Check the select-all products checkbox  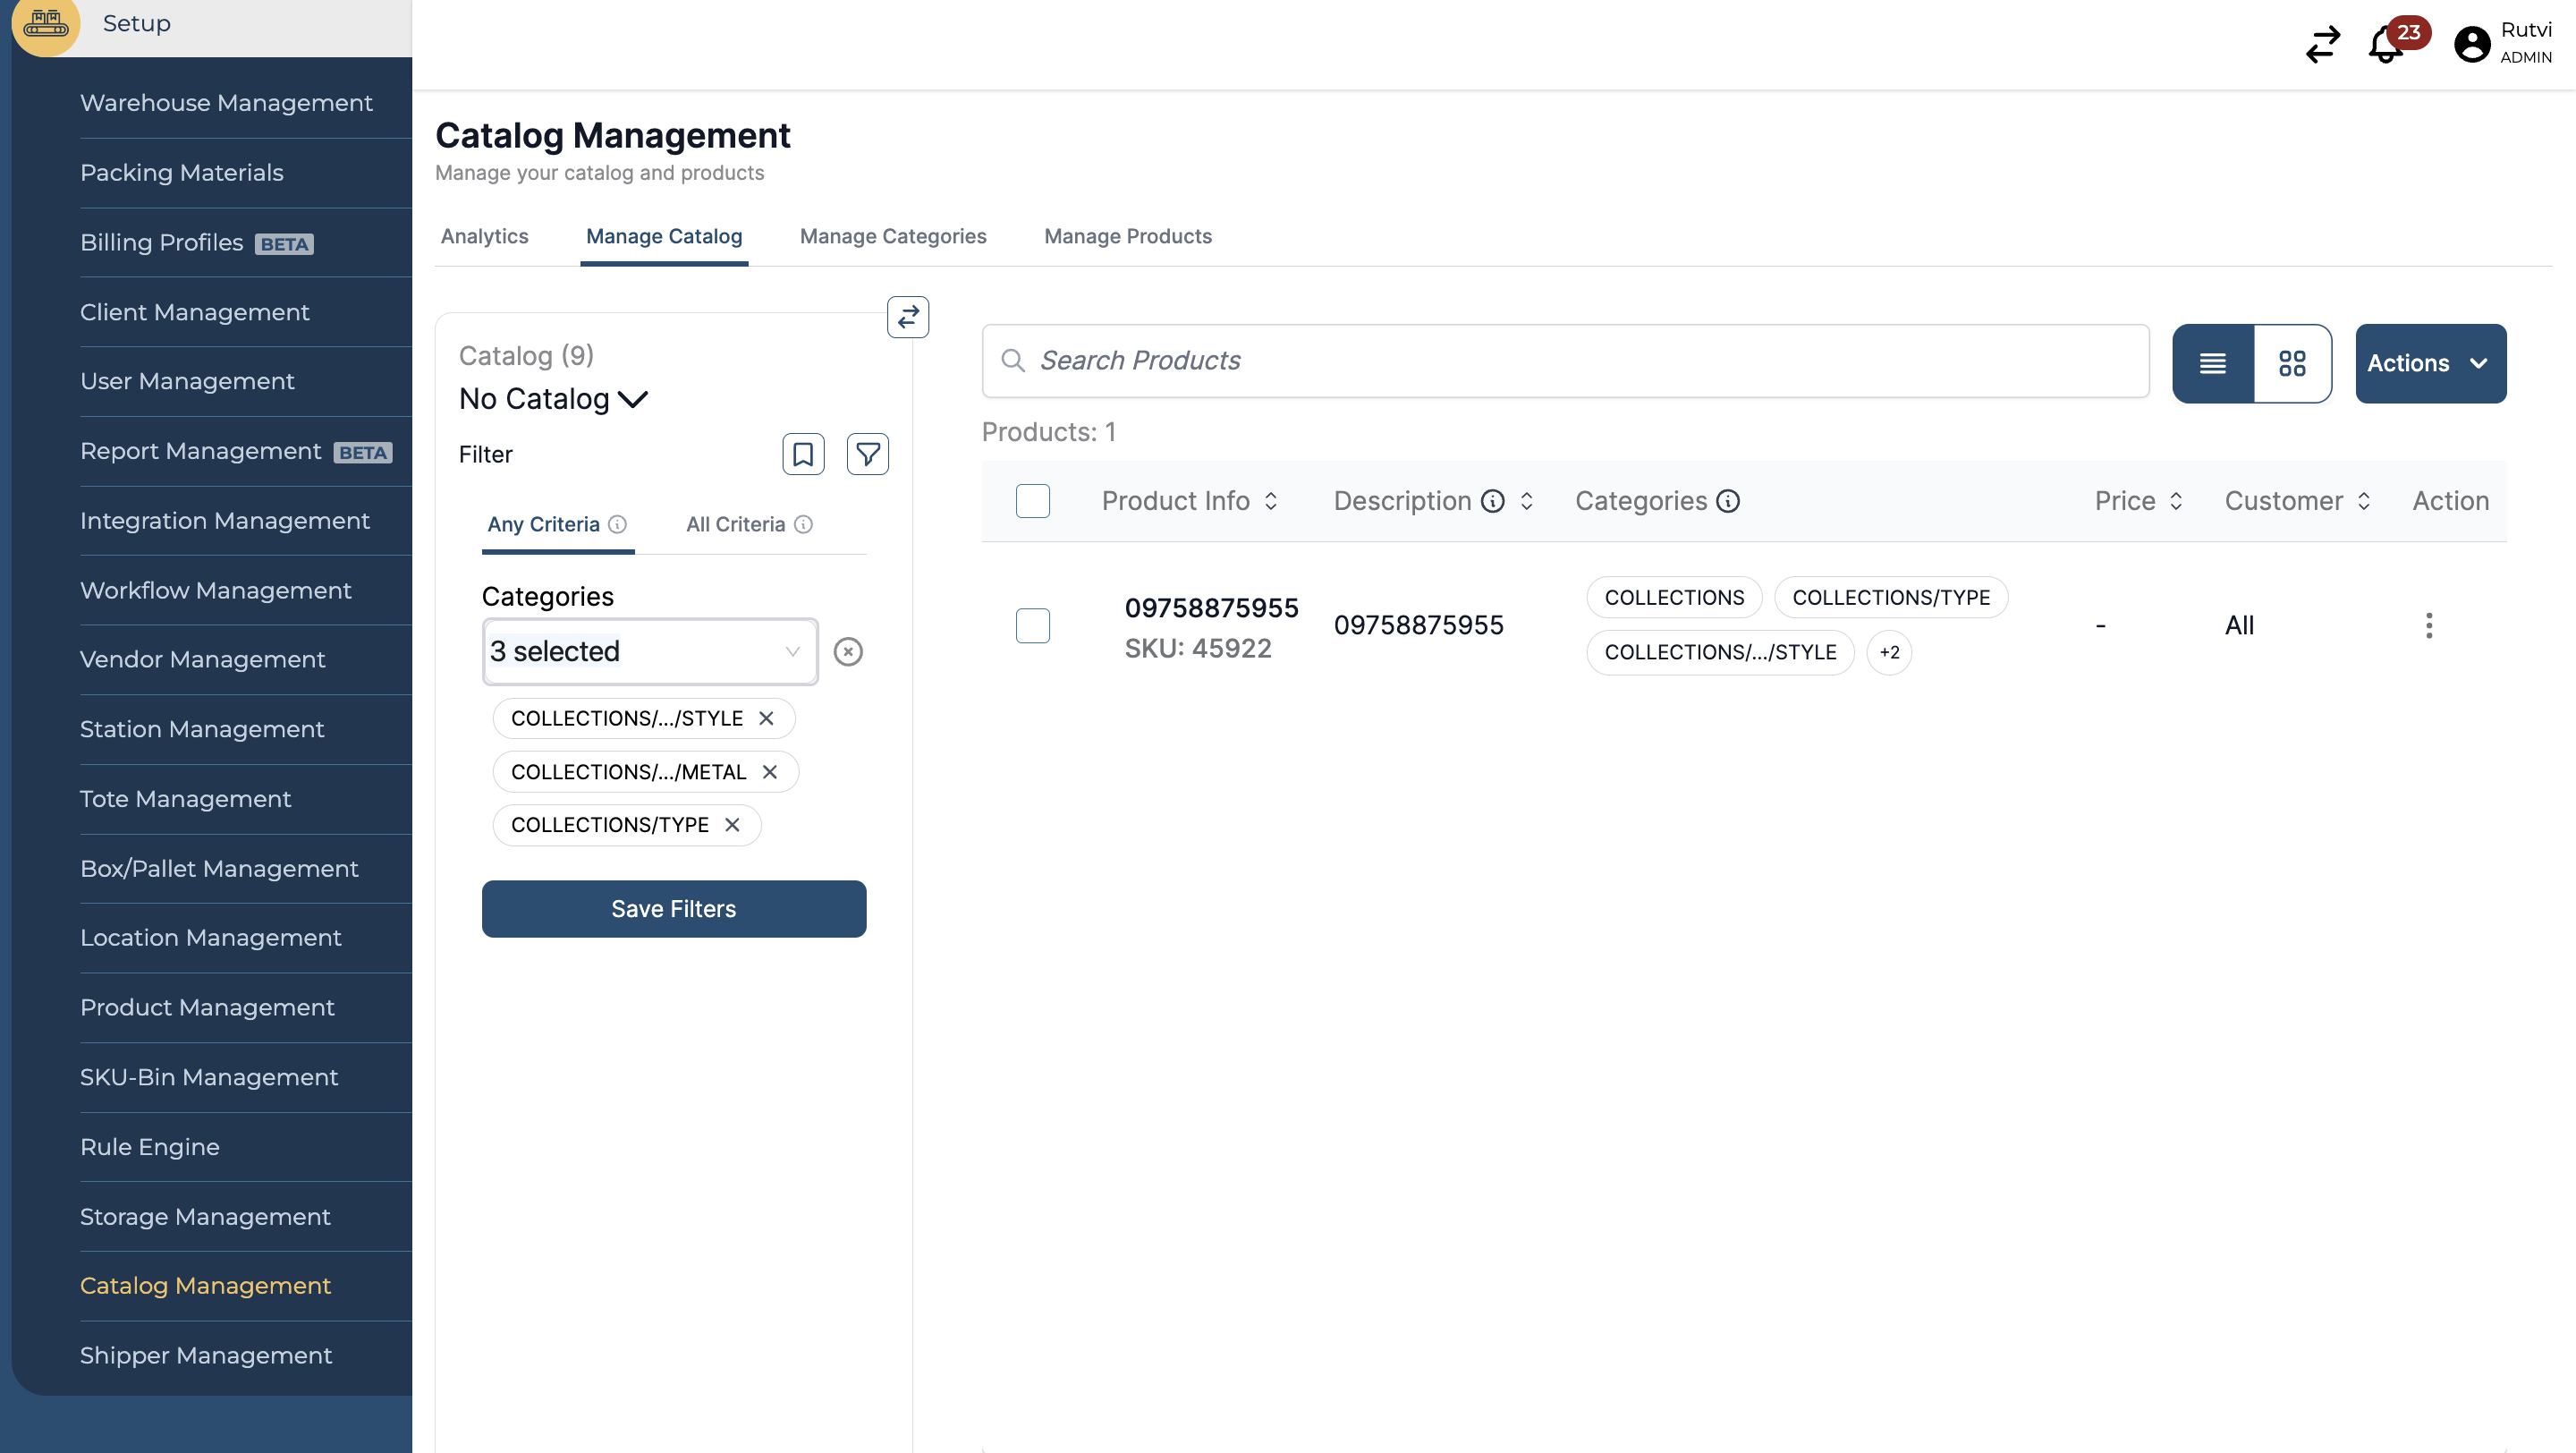click(x=1032, y=501)
